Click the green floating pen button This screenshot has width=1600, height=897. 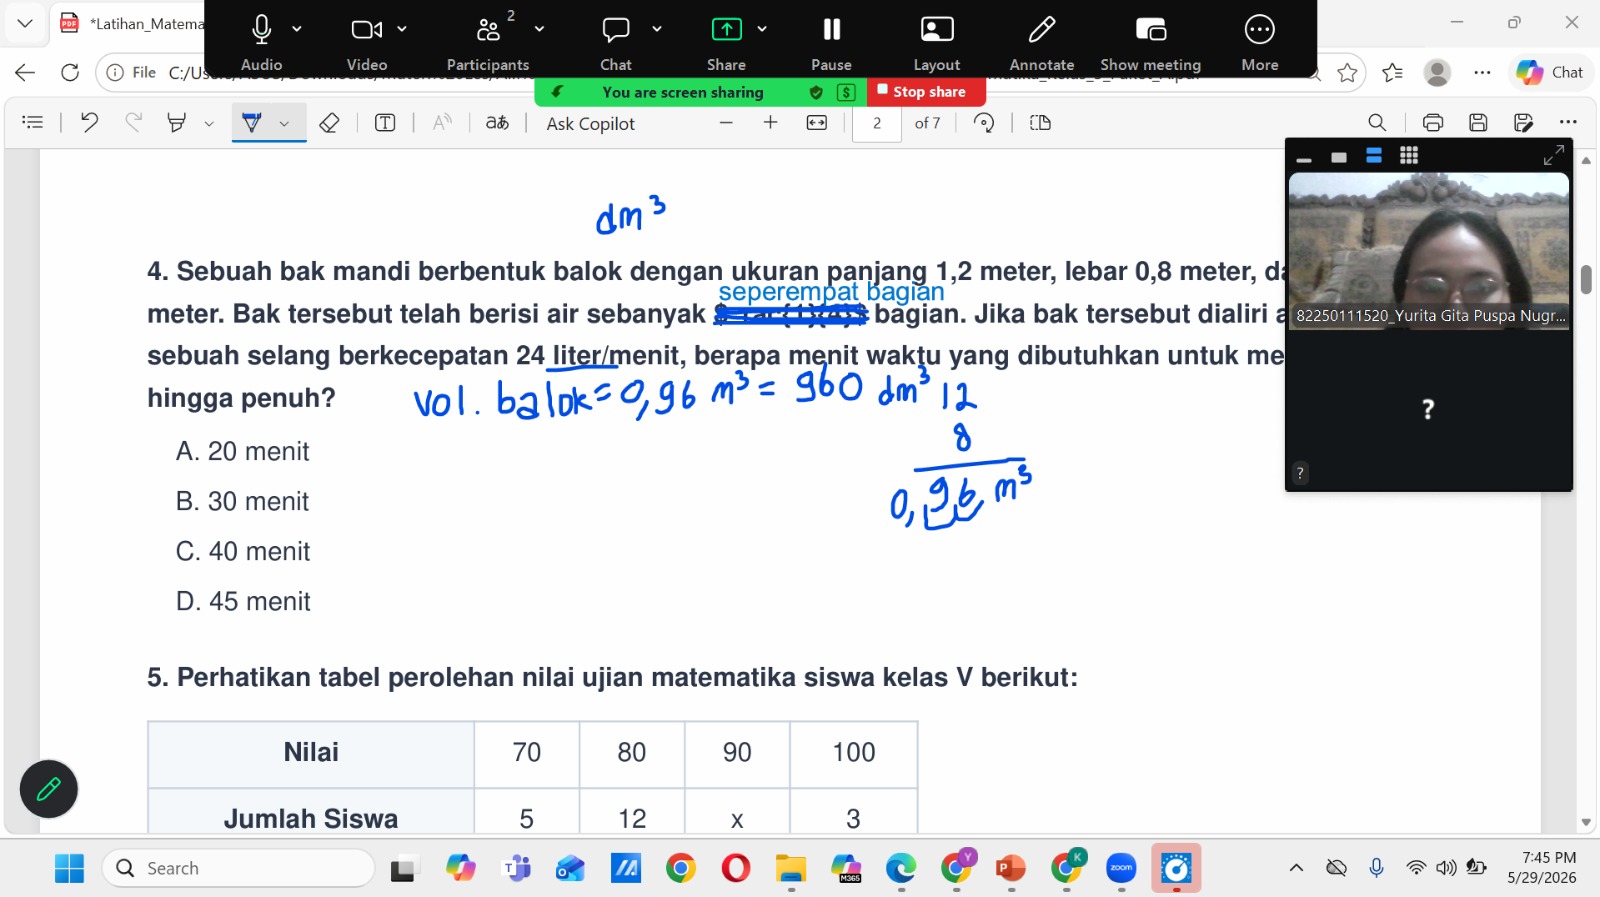coord(49,789)
